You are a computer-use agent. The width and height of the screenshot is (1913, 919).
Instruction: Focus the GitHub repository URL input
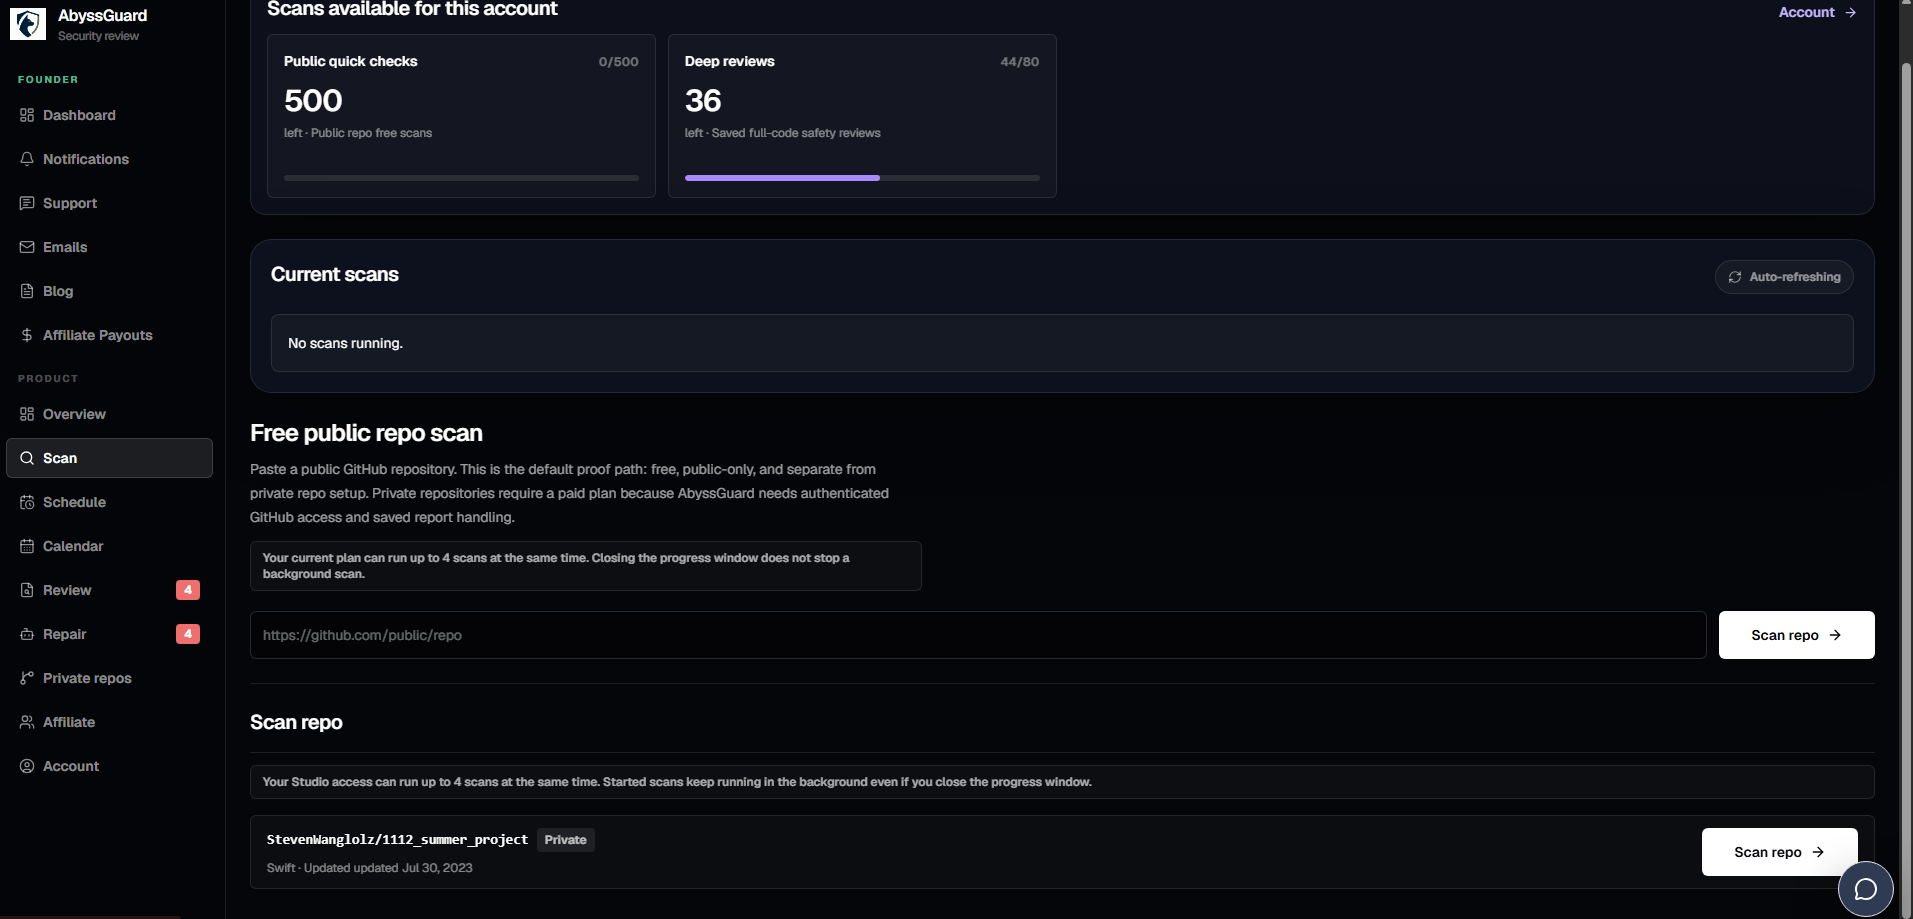(978, 635)
